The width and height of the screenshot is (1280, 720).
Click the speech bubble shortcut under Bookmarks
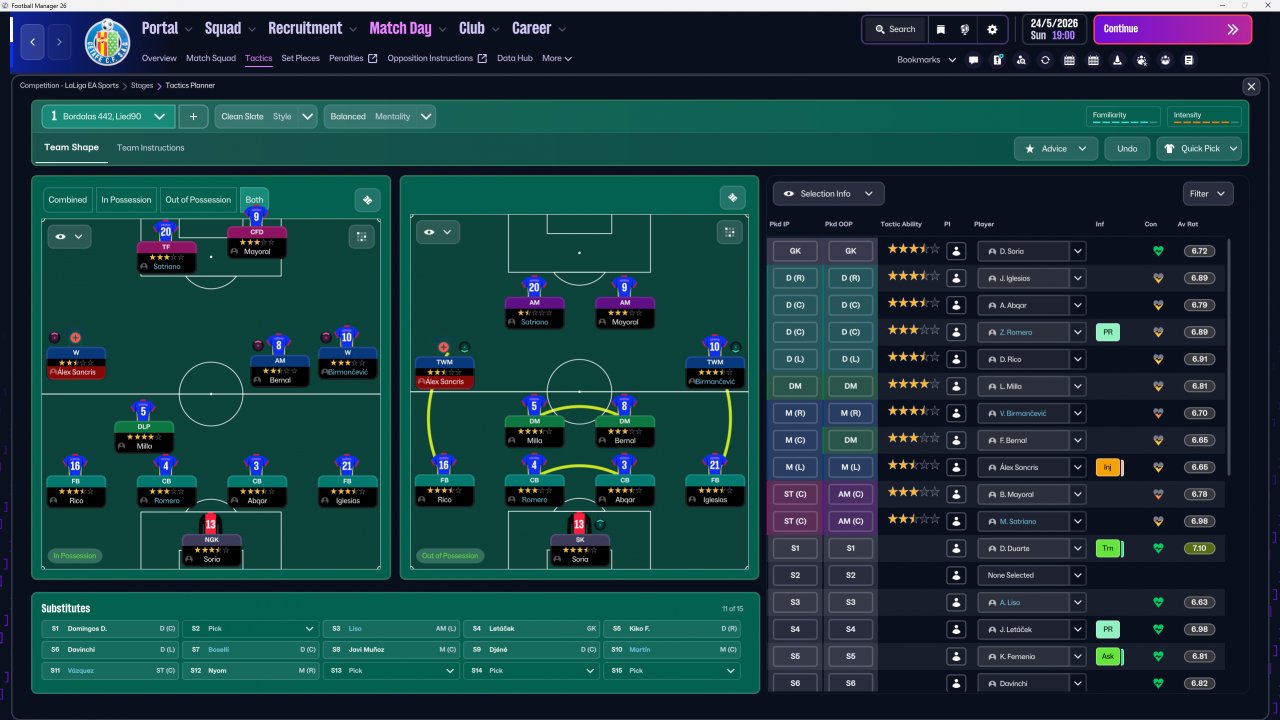[973, 60]
